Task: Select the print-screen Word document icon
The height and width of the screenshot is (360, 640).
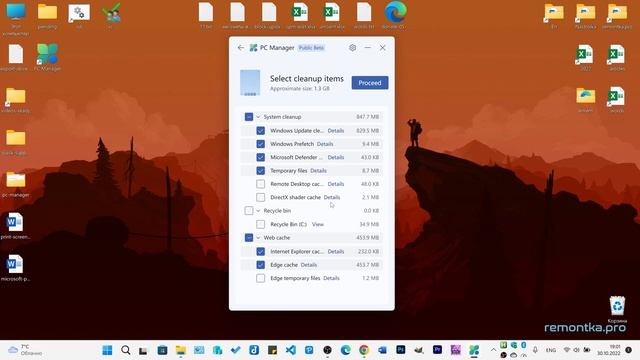Action: point(16,226)
